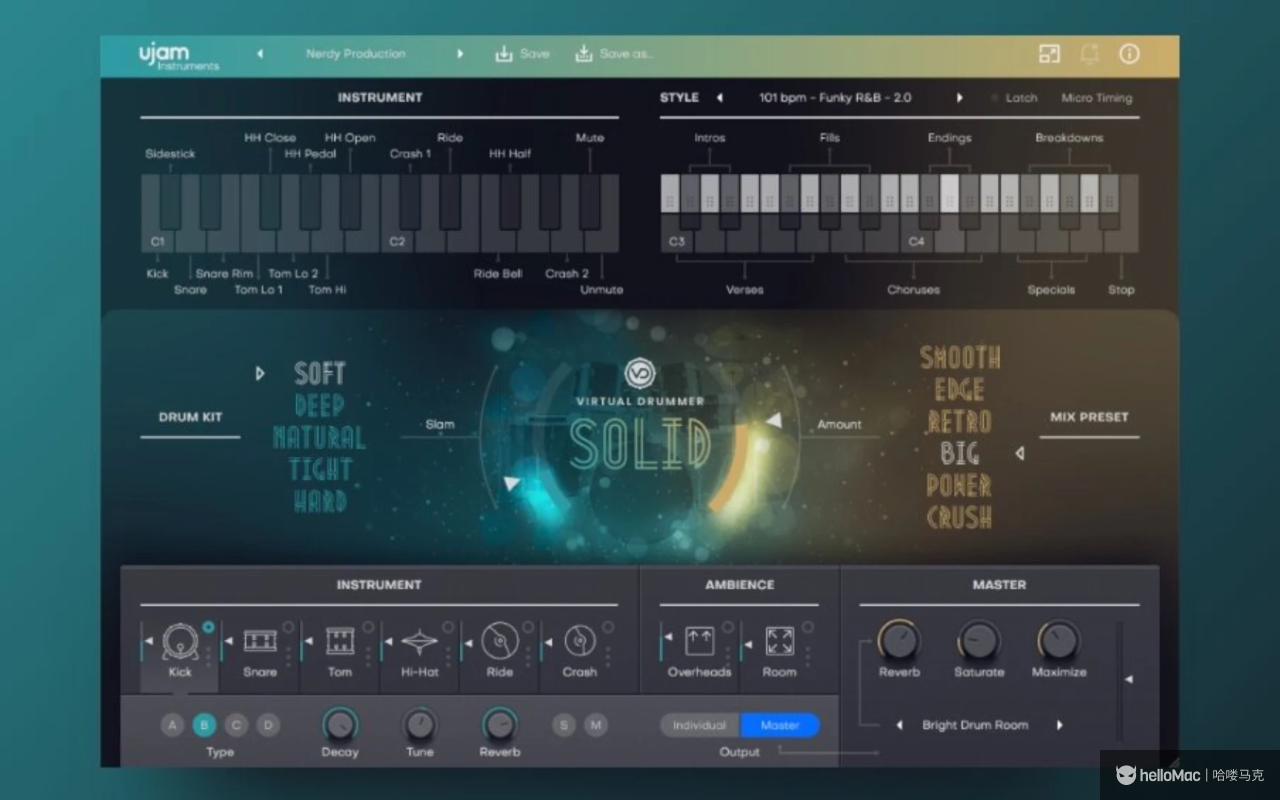Screen dimensions: 1280x800
Task: Toggle the Crash power indicator
Action: point(608,627)
